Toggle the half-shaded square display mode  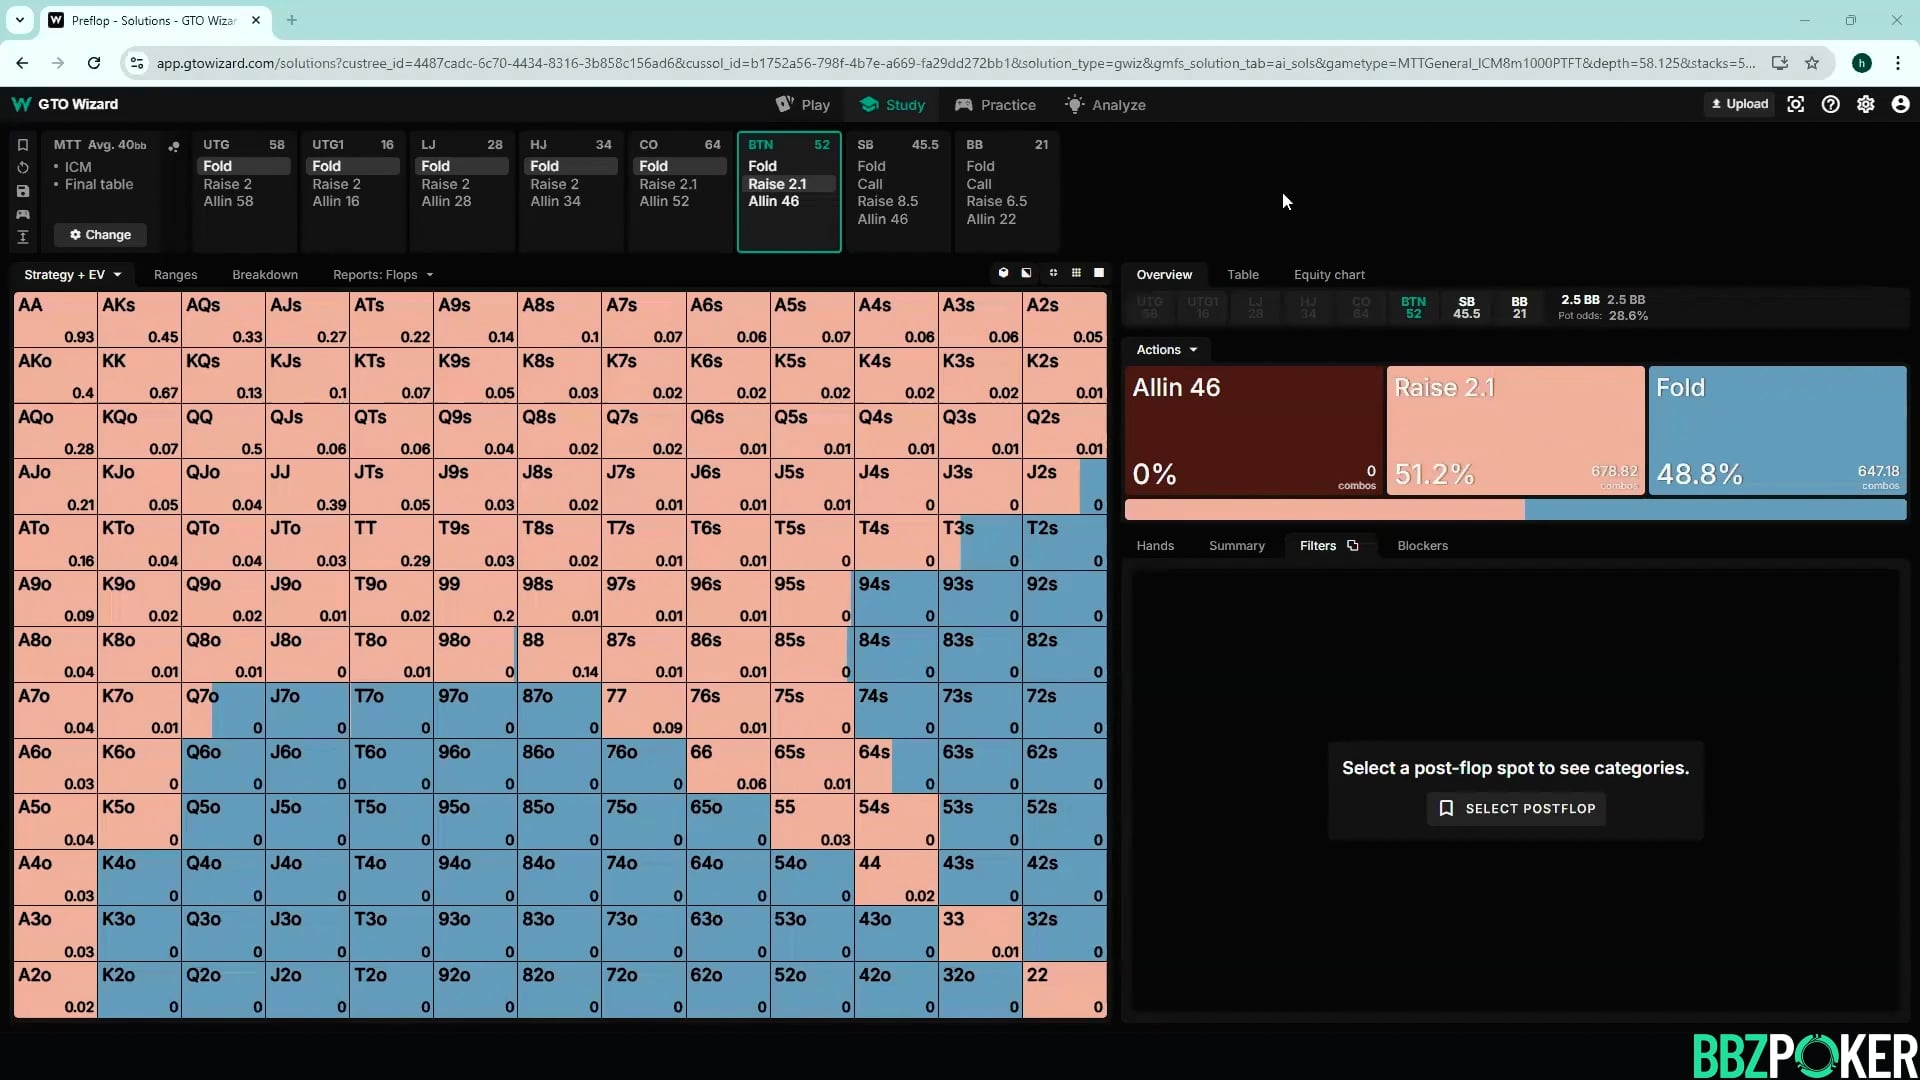(1026, 273)
